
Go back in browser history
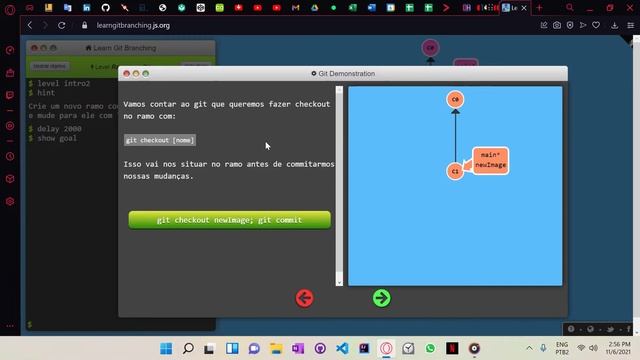[x=30, y=25]
